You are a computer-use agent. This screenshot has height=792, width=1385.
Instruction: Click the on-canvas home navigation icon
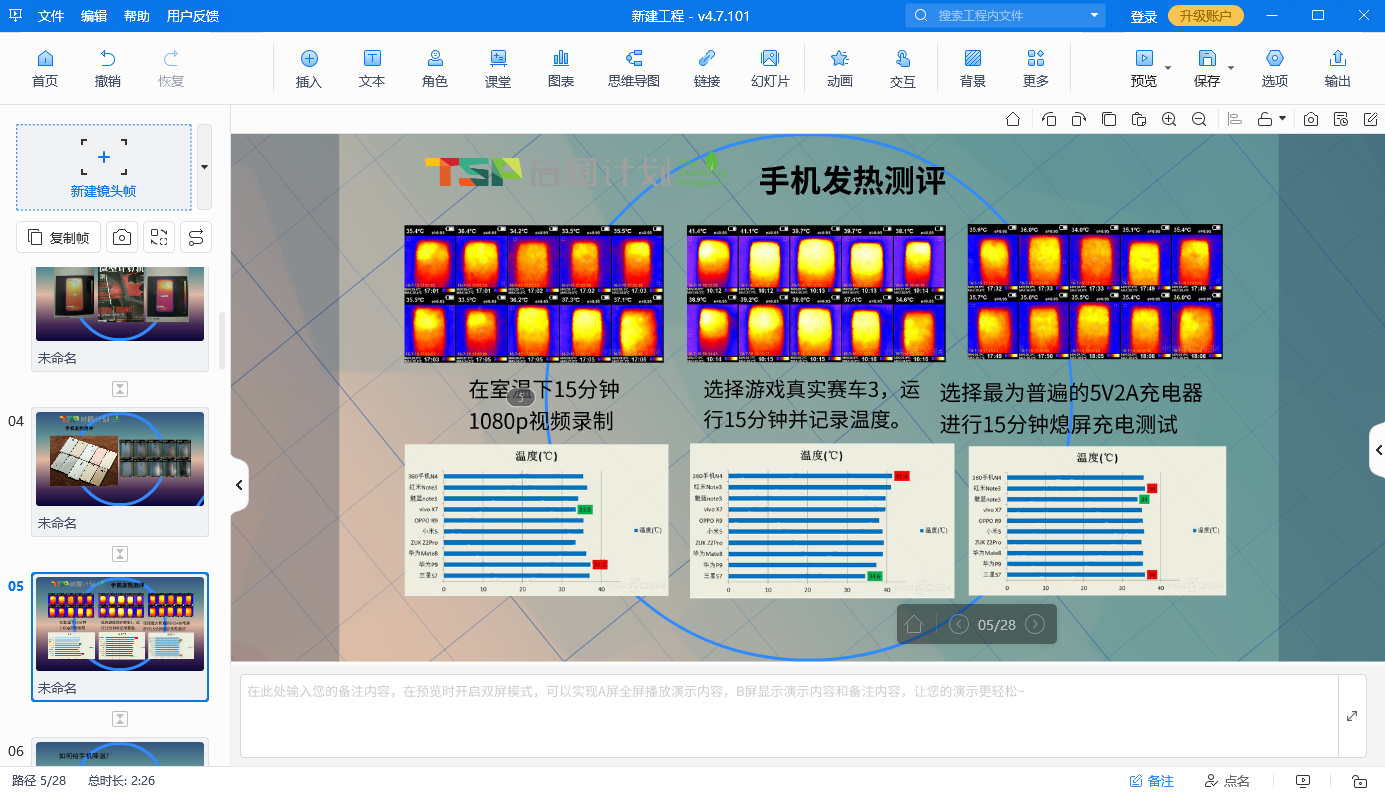(x=913, y=625)
